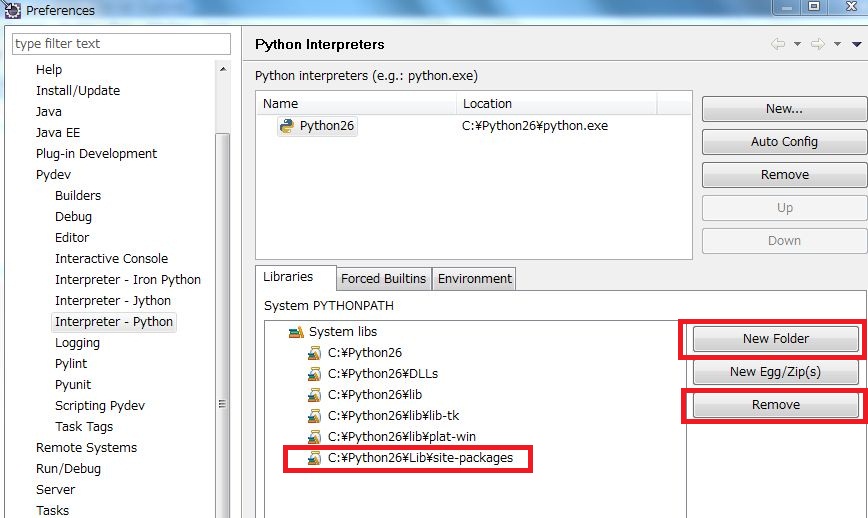The width and height of the screenshot is (868, 518).
Task: Select Run/Debug category
Action: click(x=68, y=469)
